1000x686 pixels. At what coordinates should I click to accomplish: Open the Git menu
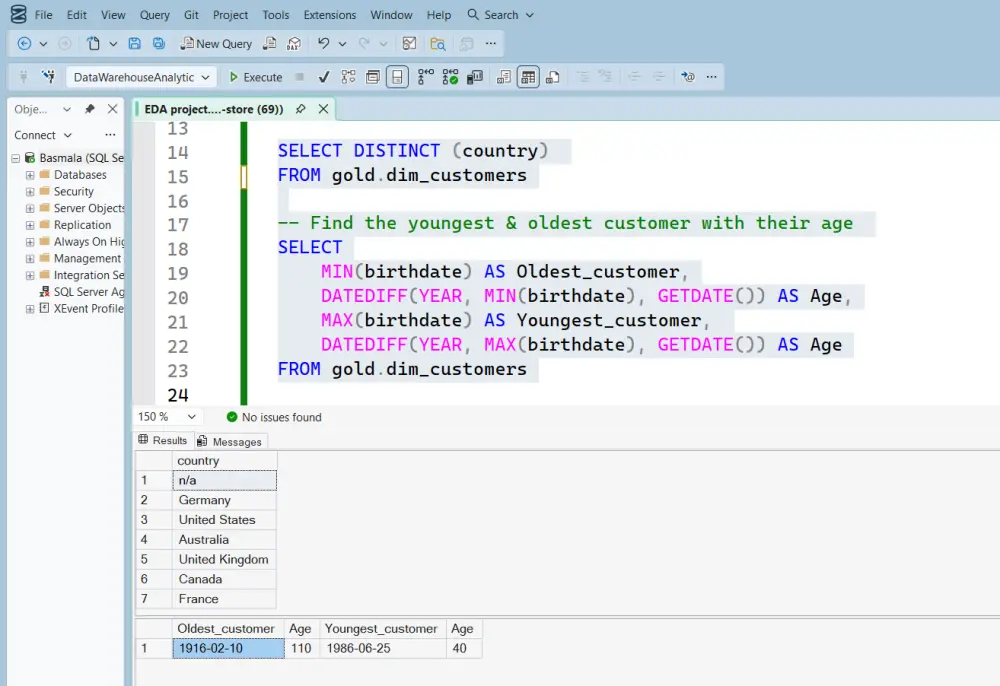pos(191,15)
